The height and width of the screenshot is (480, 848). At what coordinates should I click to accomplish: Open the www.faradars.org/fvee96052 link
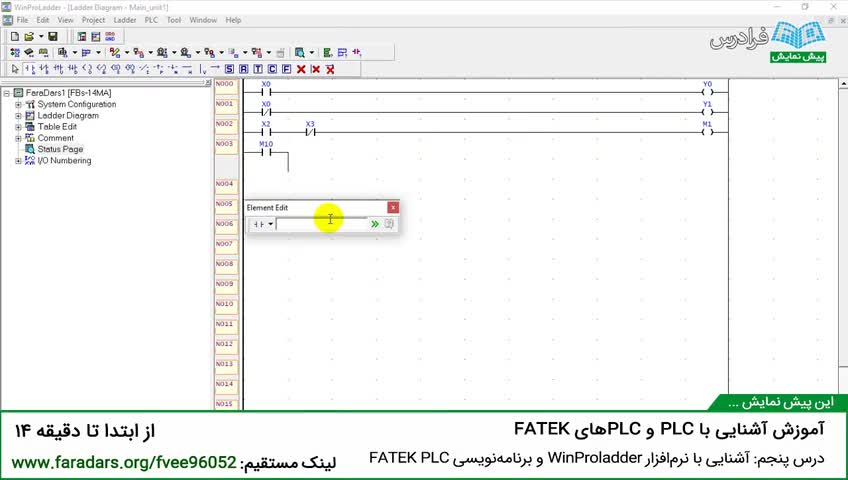(x=124, y=463)
